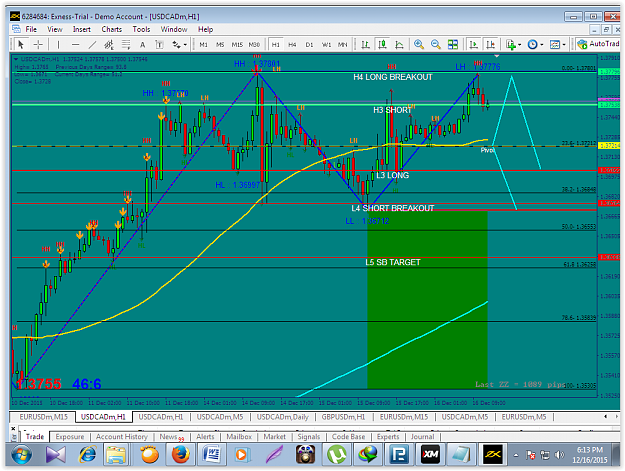
Task: Open the Account History terminal tab
Action: coord(122,437)
